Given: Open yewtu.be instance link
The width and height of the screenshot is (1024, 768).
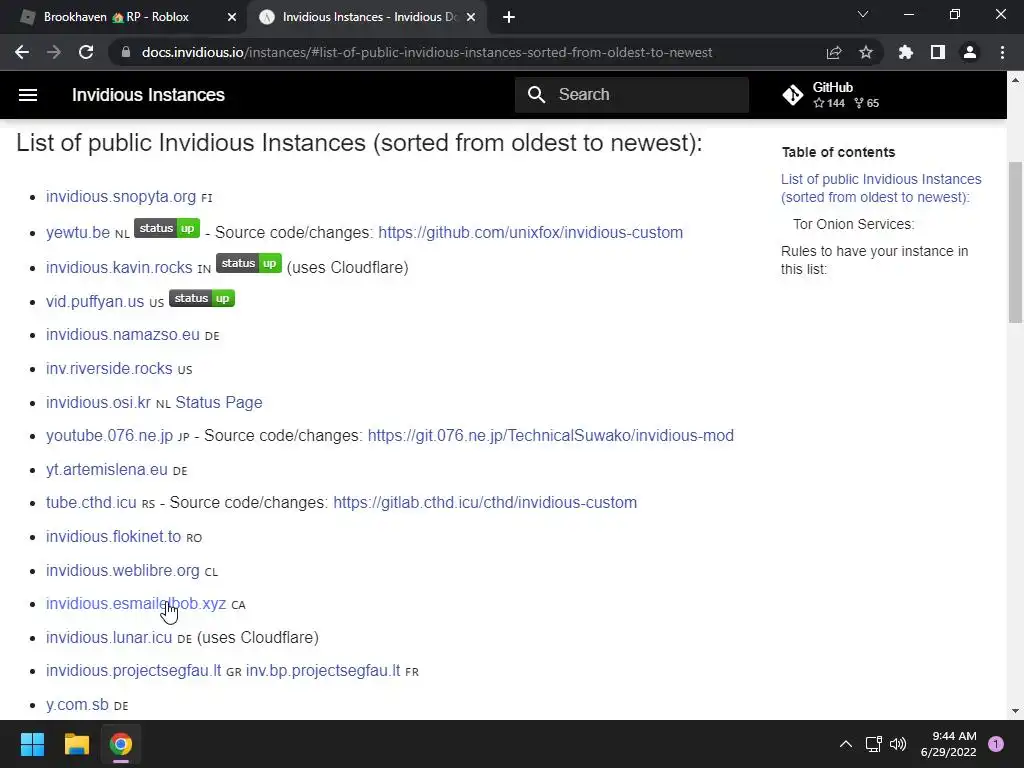Looking at the screenshot, I should (x=78, y=232).
